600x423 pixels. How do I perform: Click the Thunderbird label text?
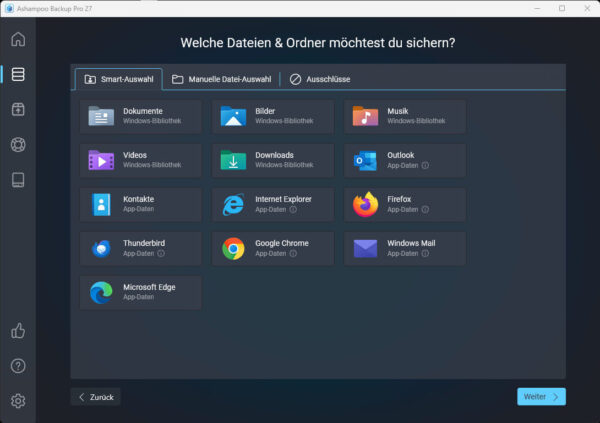[144, 243]
